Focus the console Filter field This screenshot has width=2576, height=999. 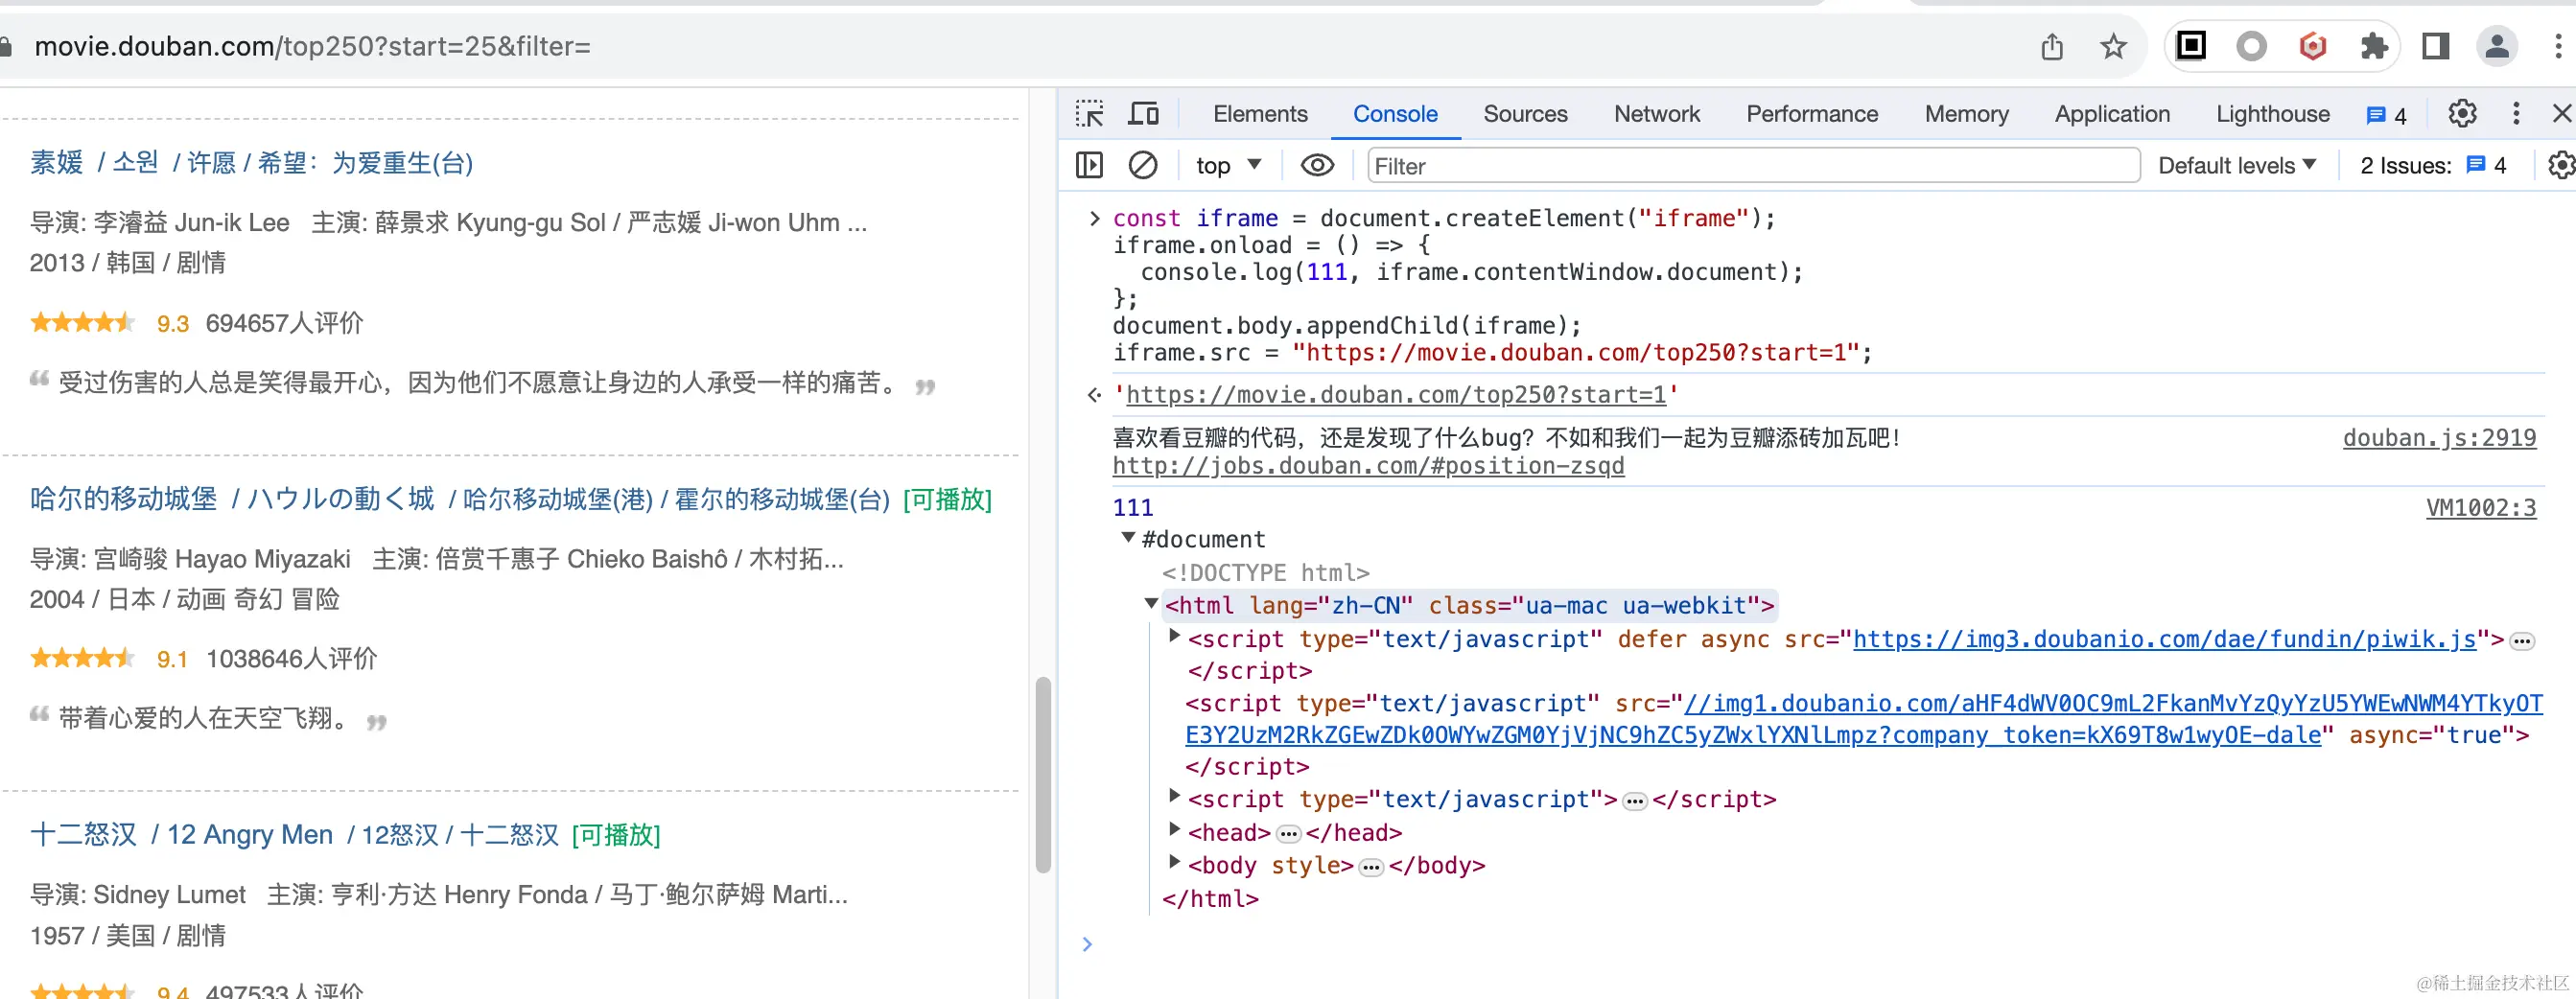click(1752, 165)
